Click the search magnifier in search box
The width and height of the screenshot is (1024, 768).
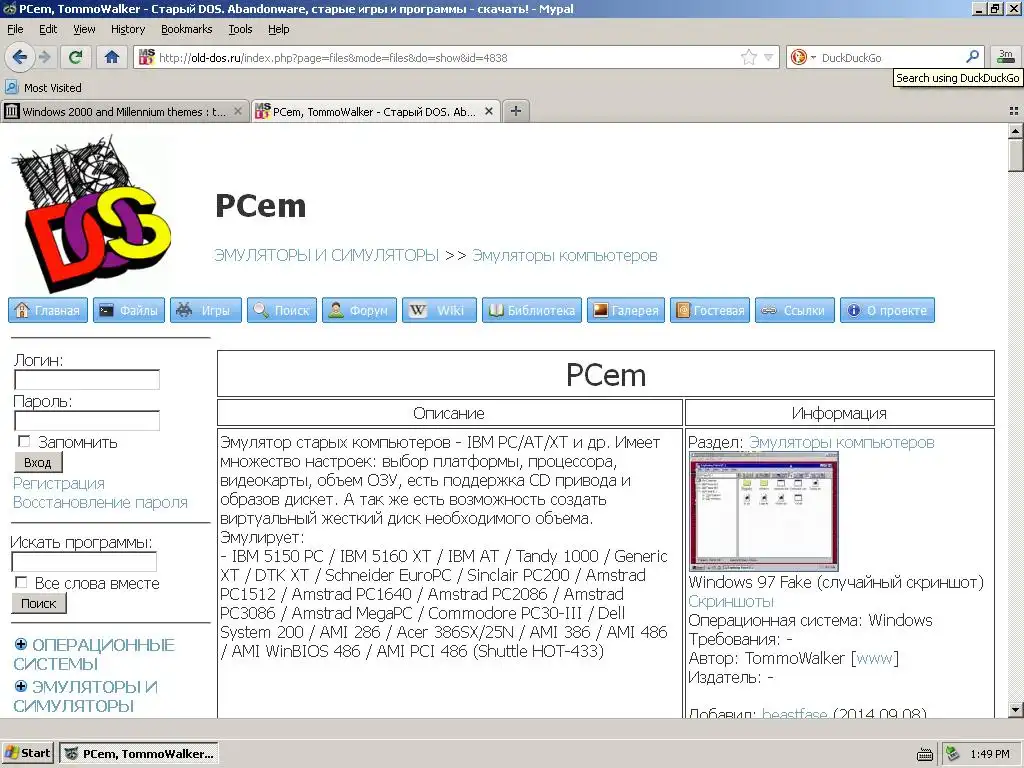click(x=972, y=57)
